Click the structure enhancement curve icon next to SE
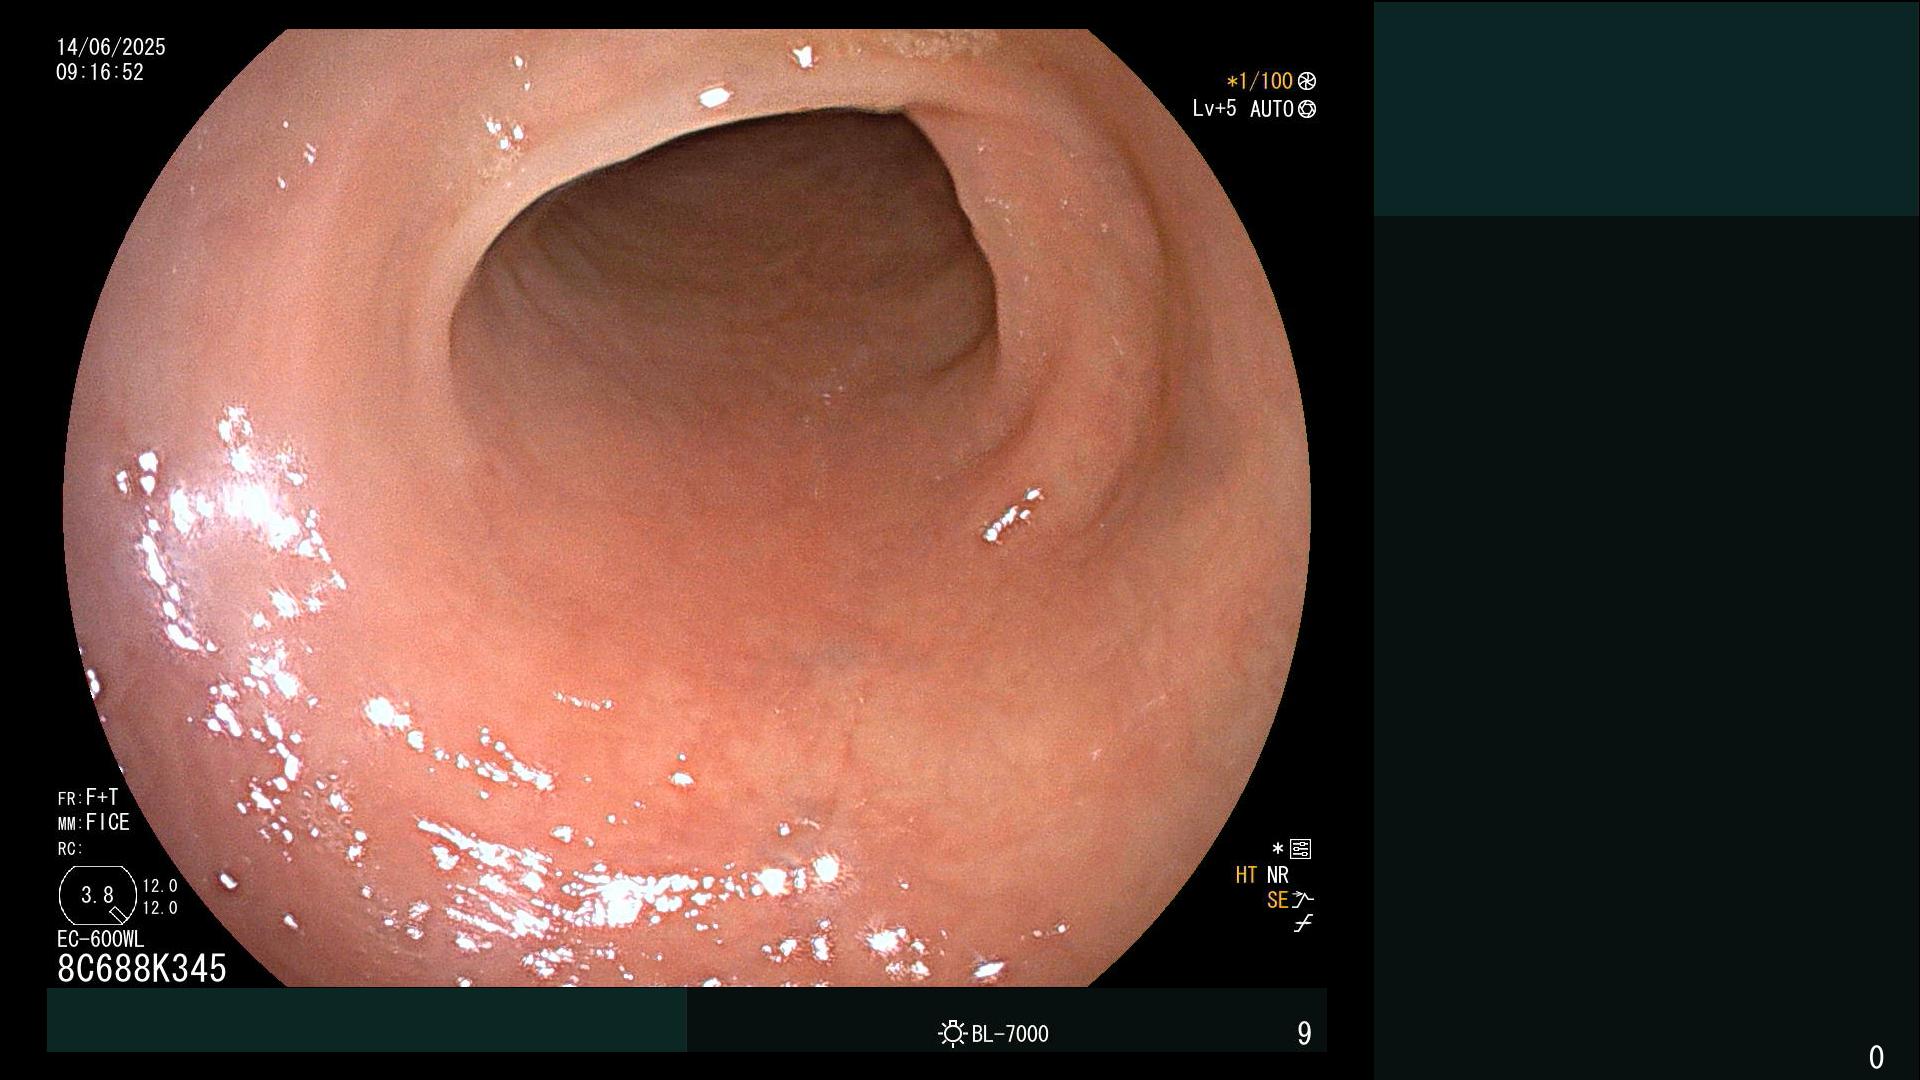 click(x=1303, y=899)
